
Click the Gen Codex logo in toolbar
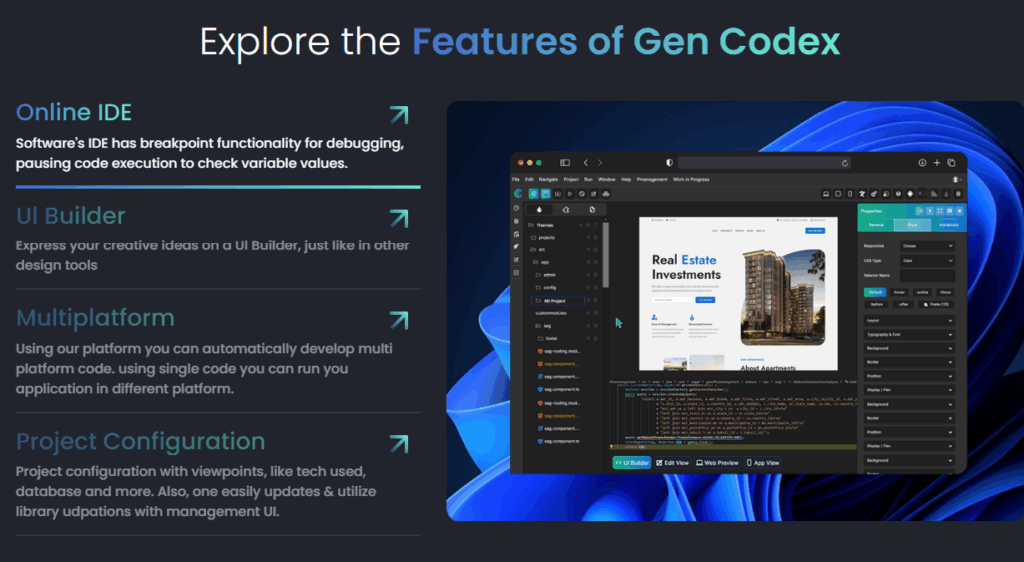click(519, 194)
